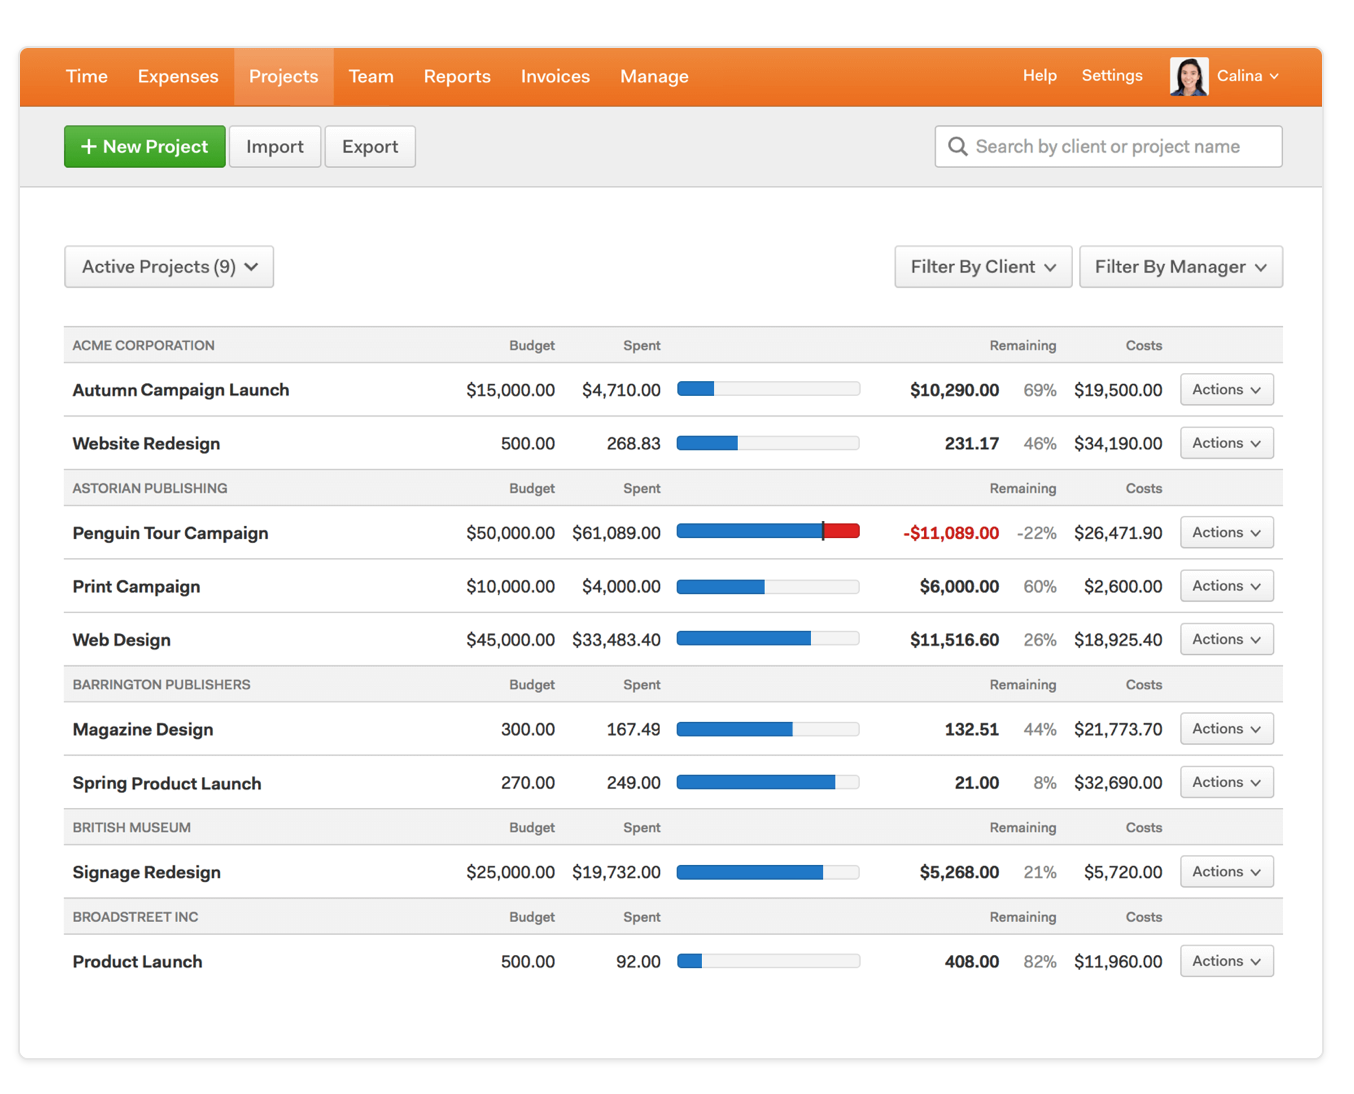Switch to the Time tab
1354x1094 pixels.
coord(87,77)
